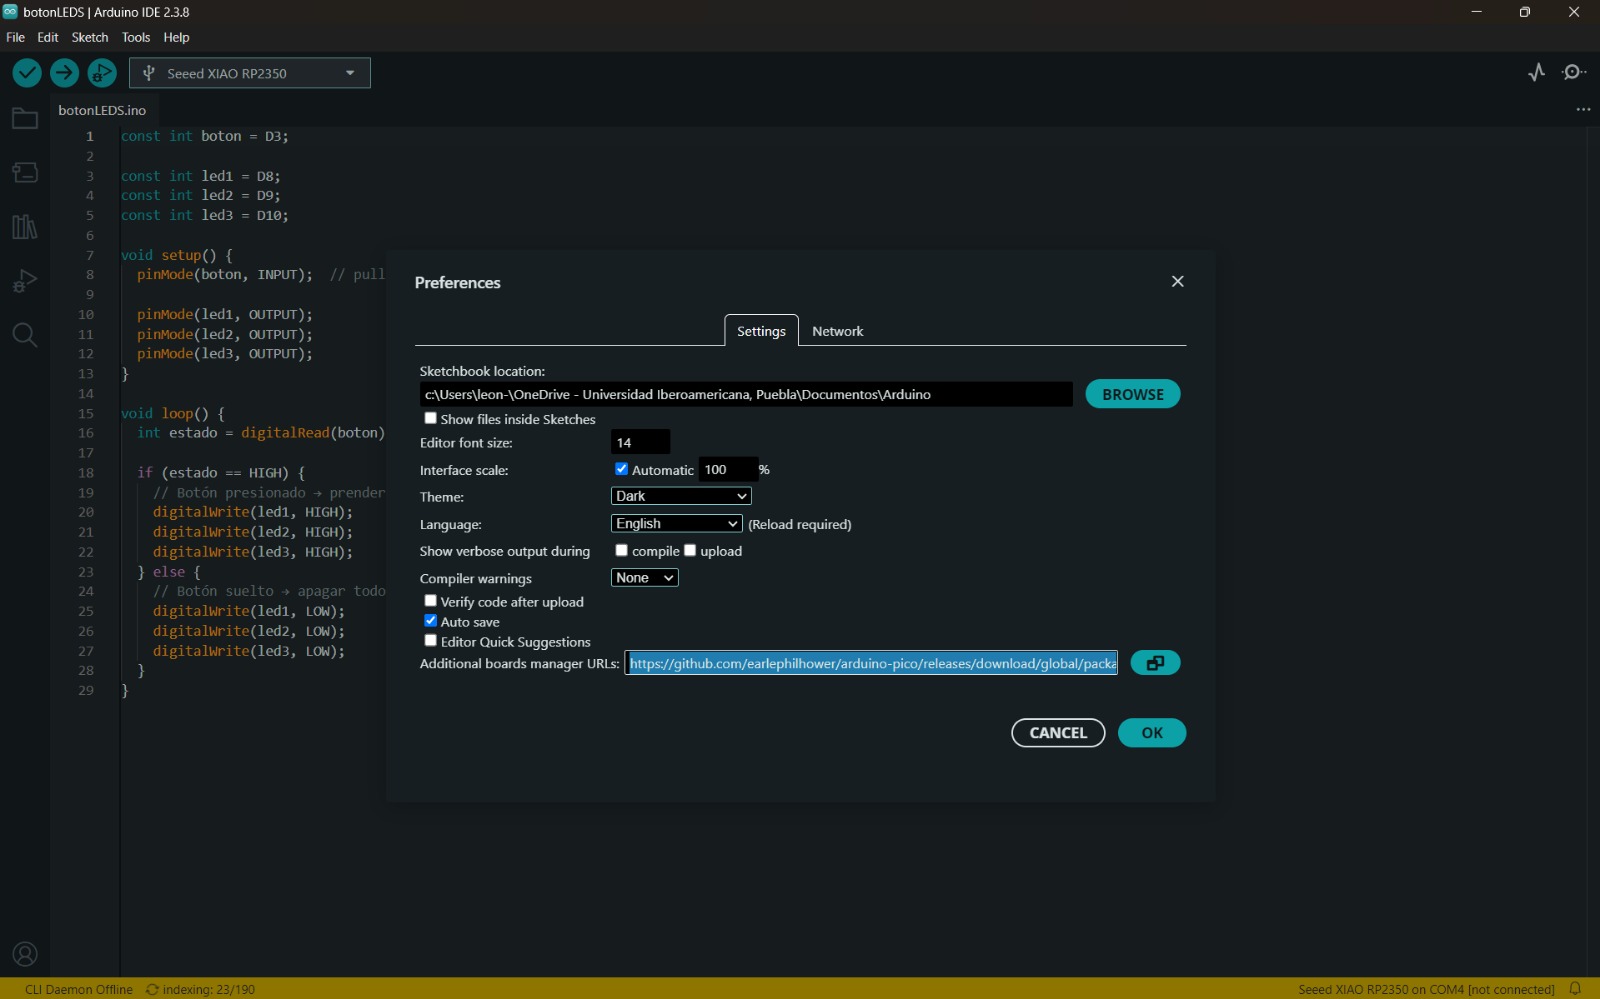Click the 'void loop() {' code line
This screenshot has height=999, width=1600.
click(x=173, y=413)
